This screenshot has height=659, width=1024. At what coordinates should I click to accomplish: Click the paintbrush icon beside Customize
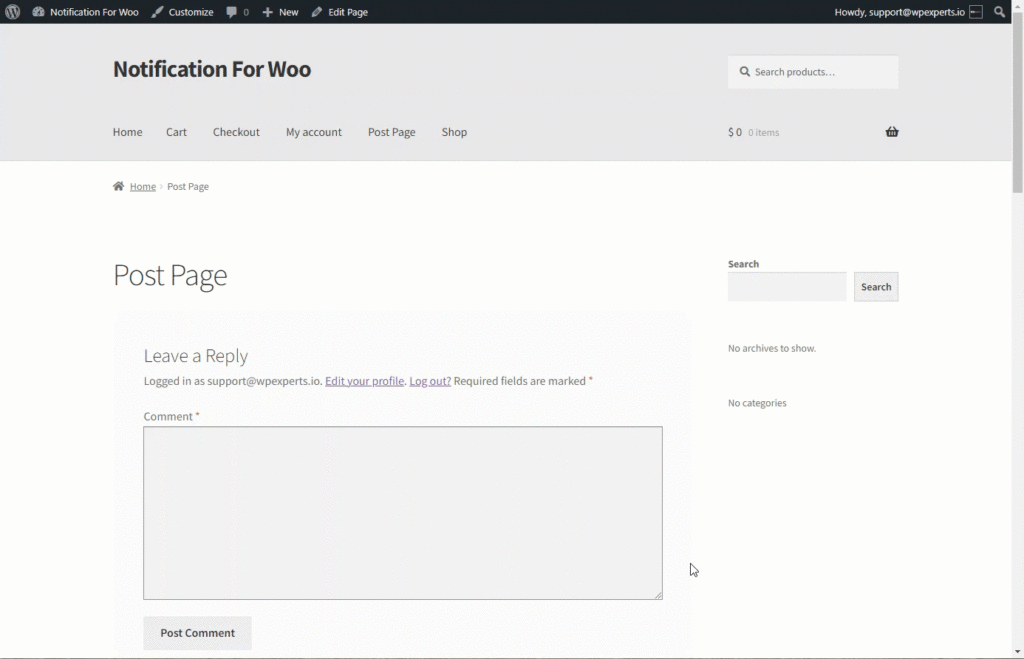pyautogui.click(x=157, y=12)
